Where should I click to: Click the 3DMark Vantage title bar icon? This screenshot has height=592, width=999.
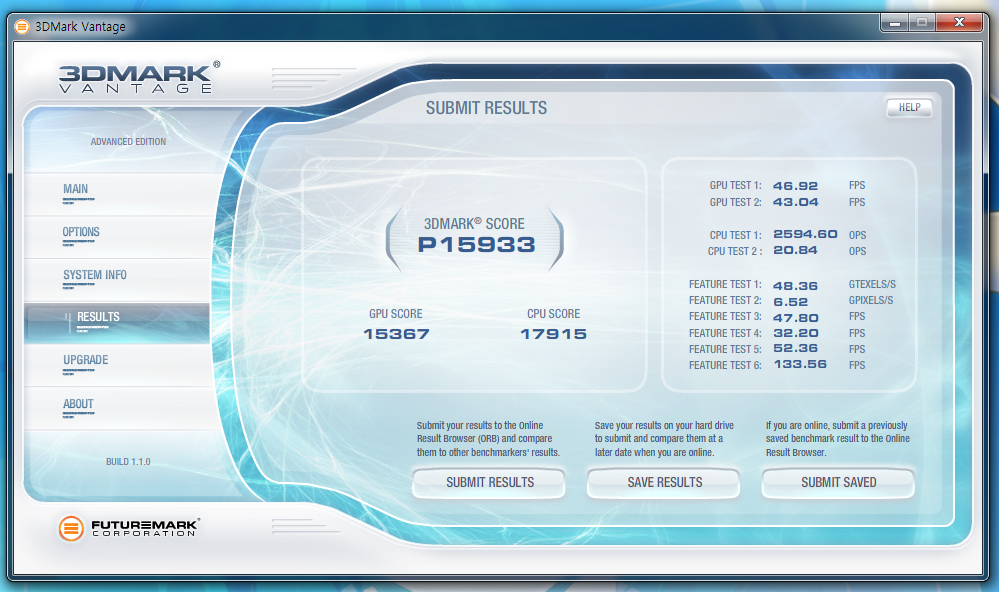pos(22,27)
